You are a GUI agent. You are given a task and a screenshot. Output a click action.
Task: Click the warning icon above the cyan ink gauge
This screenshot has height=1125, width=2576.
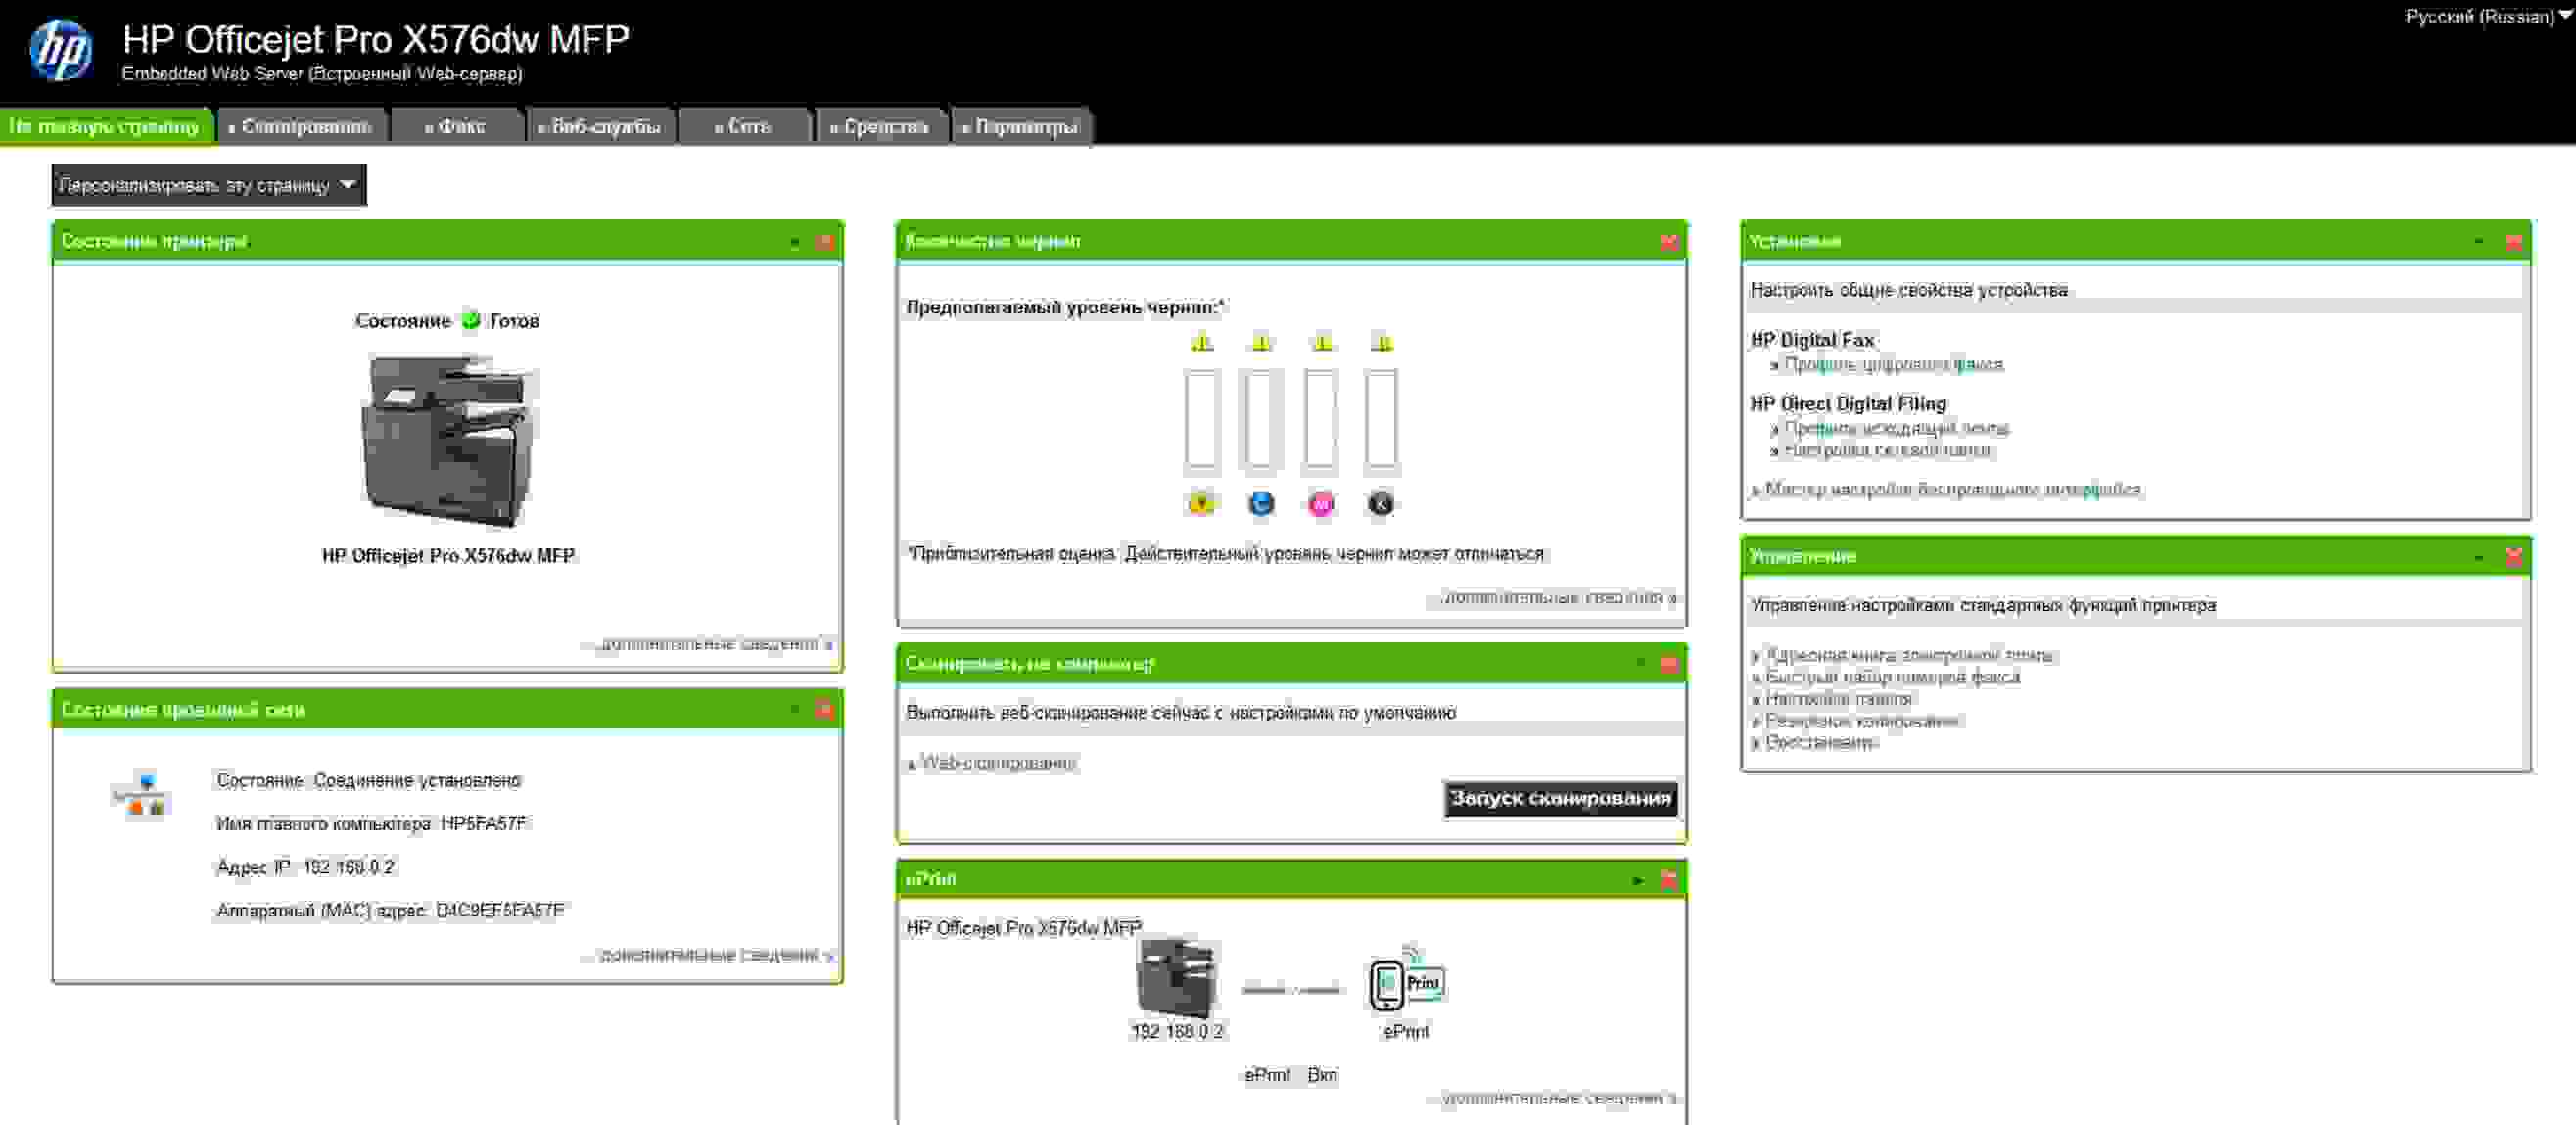pyautogui.click(x=1262, y=343)
